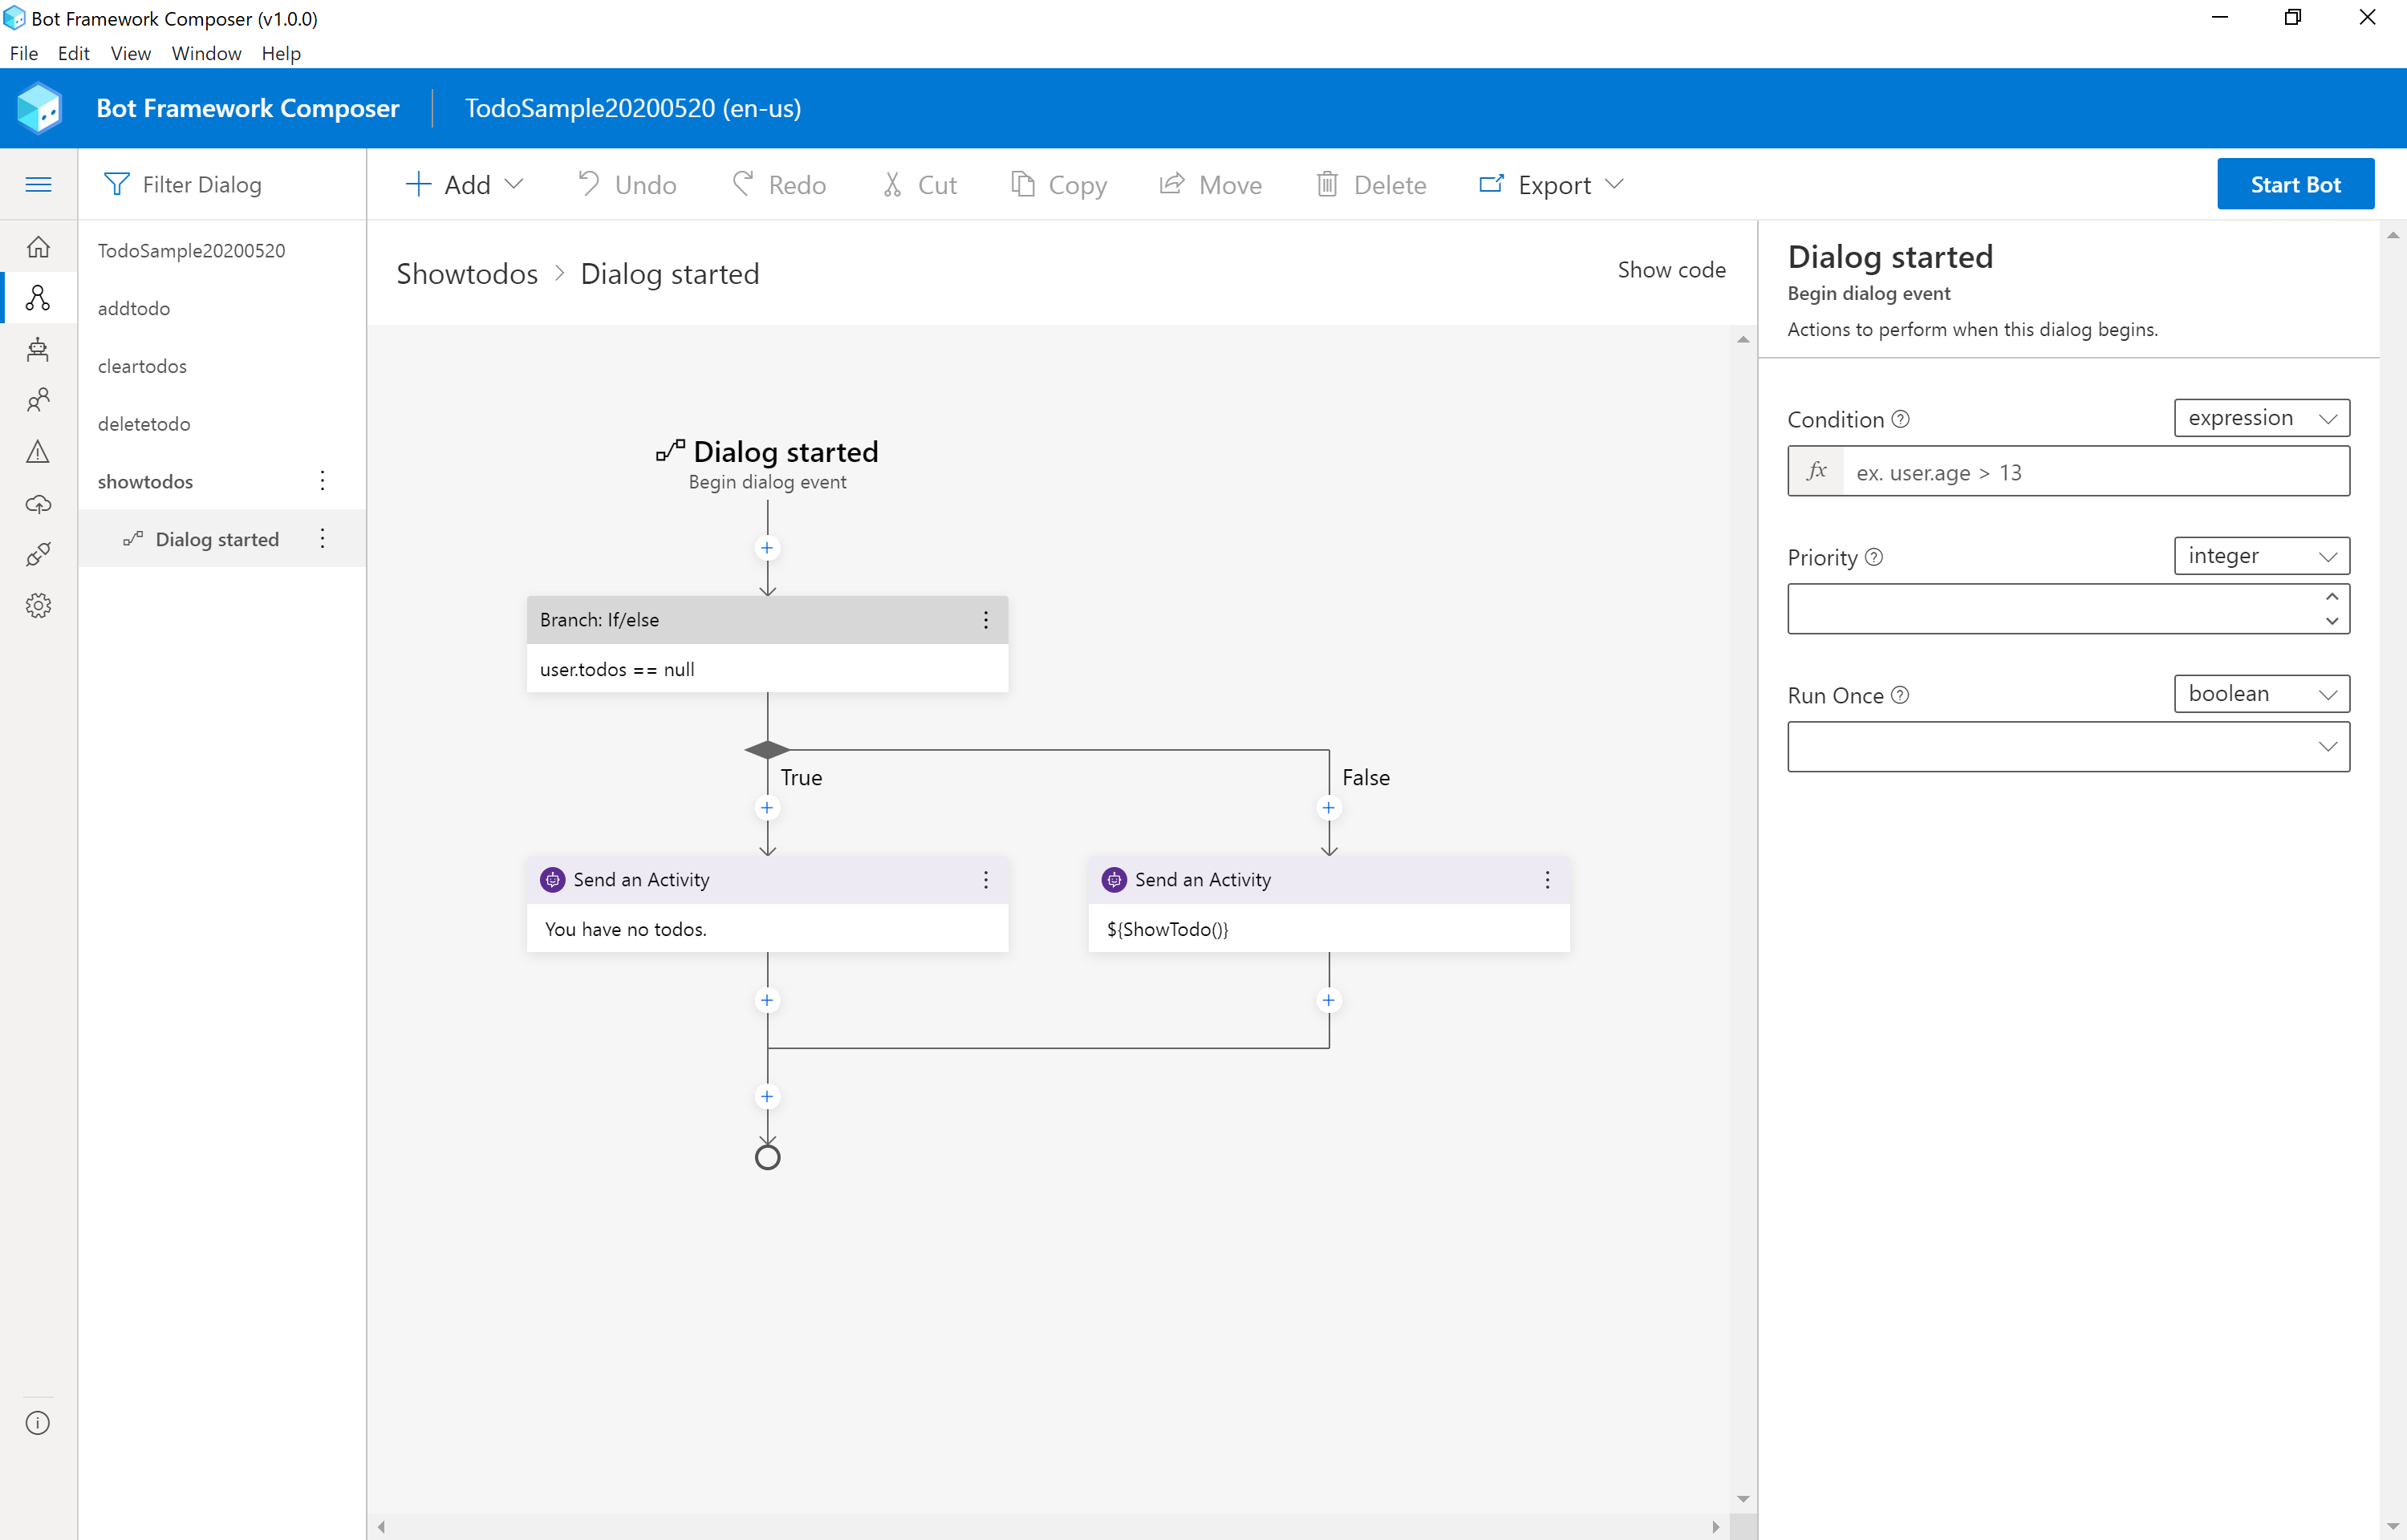This screenshot has height=1540, width=2407.
Task: Click the Bot Responses robot sidebar icon
Action: 38,349
